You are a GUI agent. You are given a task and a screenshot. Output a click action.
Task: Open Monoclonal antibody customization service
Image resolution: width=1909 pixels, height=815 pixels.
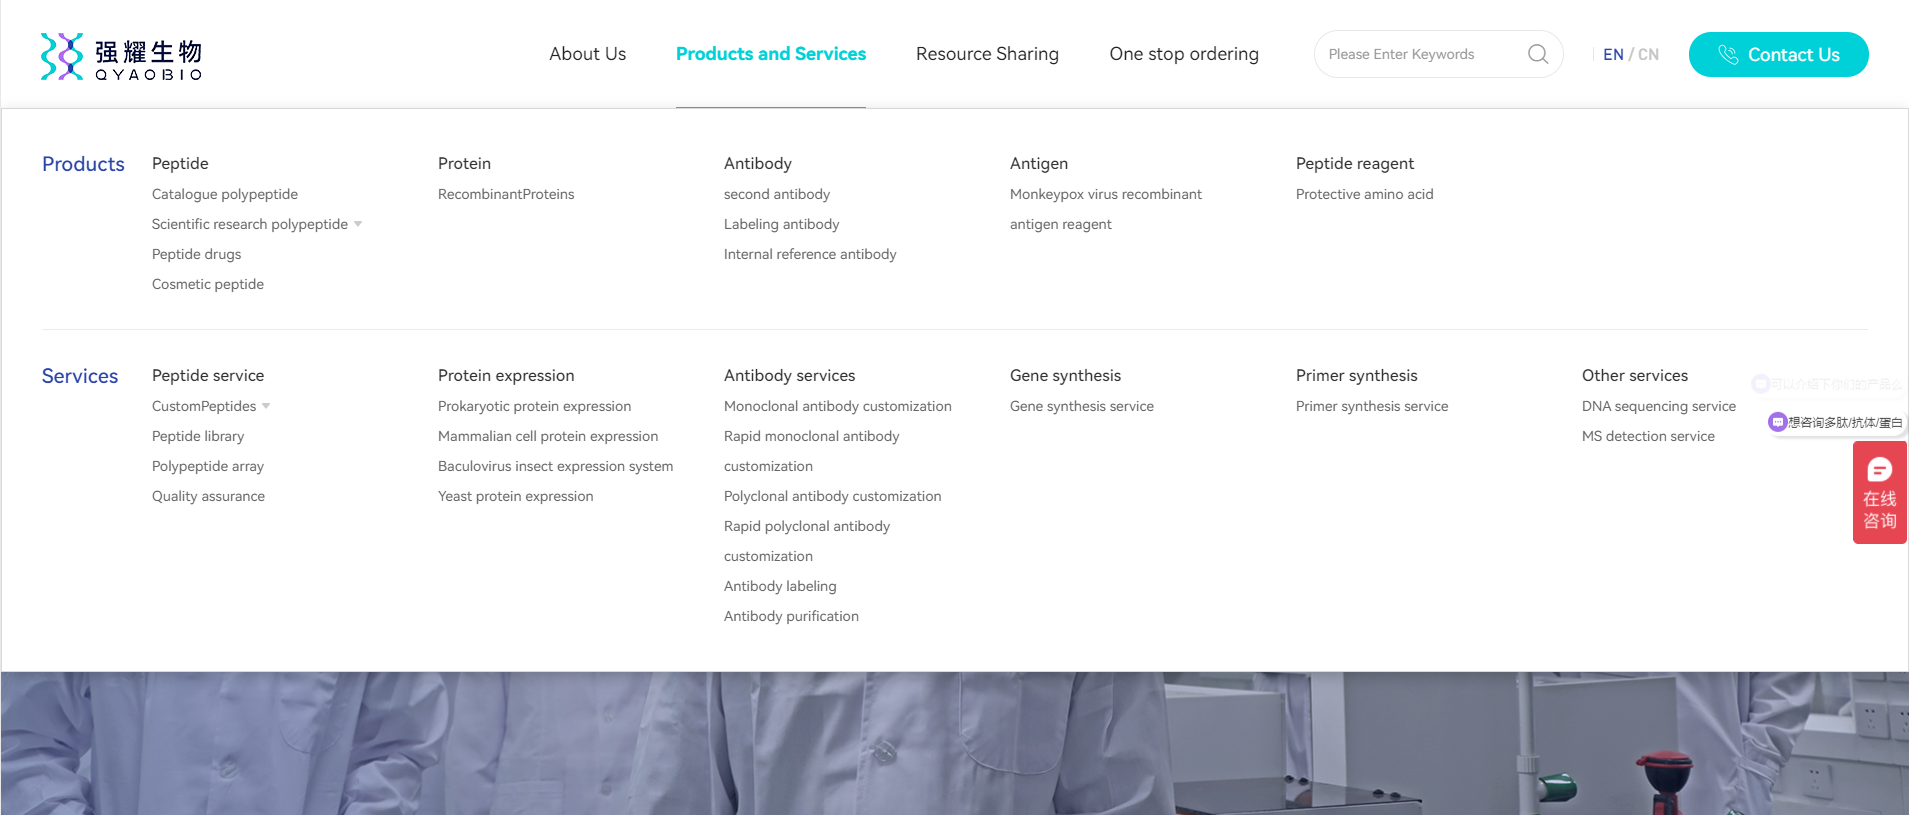tap(837, 406)
